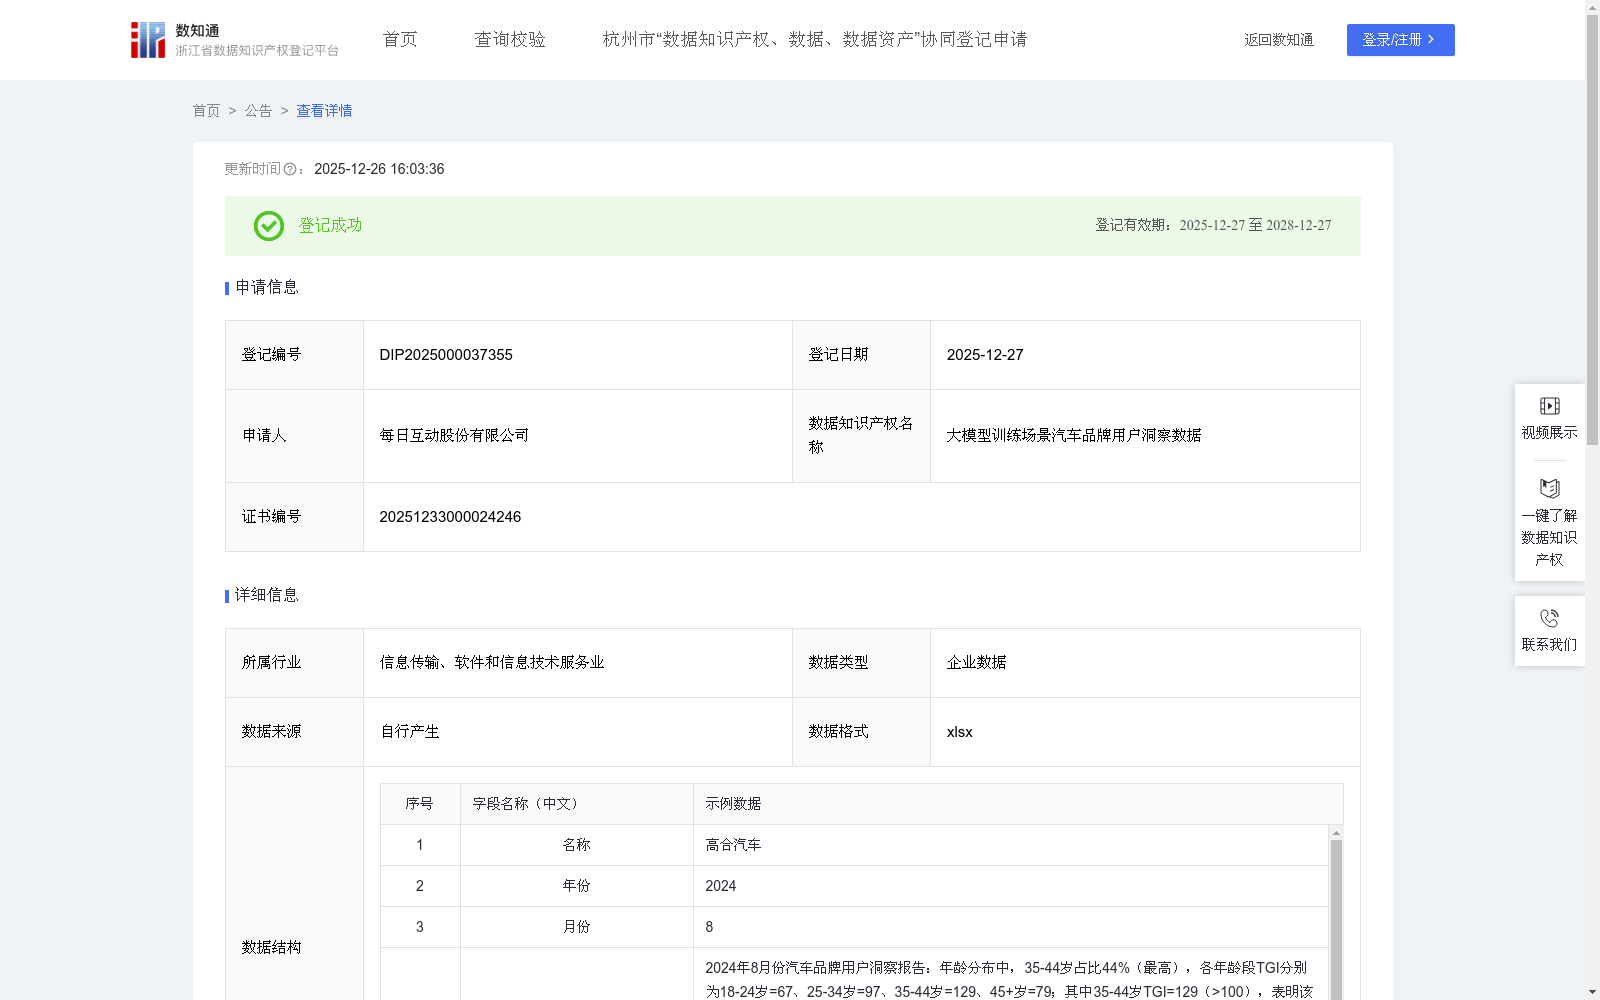Click the 字段名称（中文） column header
The image size is (1600, 1000).
tap(577, 804)
